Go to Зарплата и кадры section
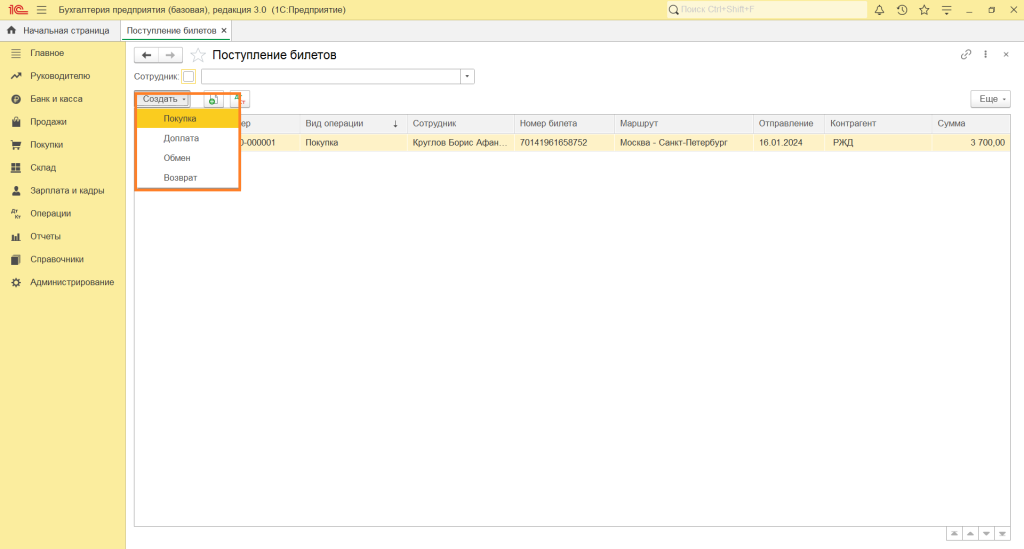Viewport: 1024px width, 549px height. point(67,190)
